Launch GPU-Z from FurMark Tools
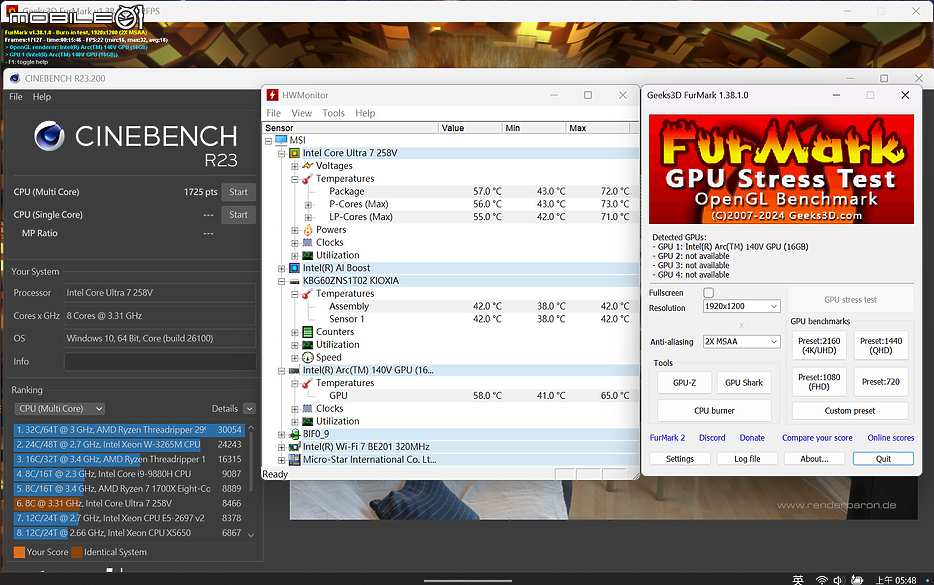The width and height of the screenshot is (934, 585). tap(684, 382)
